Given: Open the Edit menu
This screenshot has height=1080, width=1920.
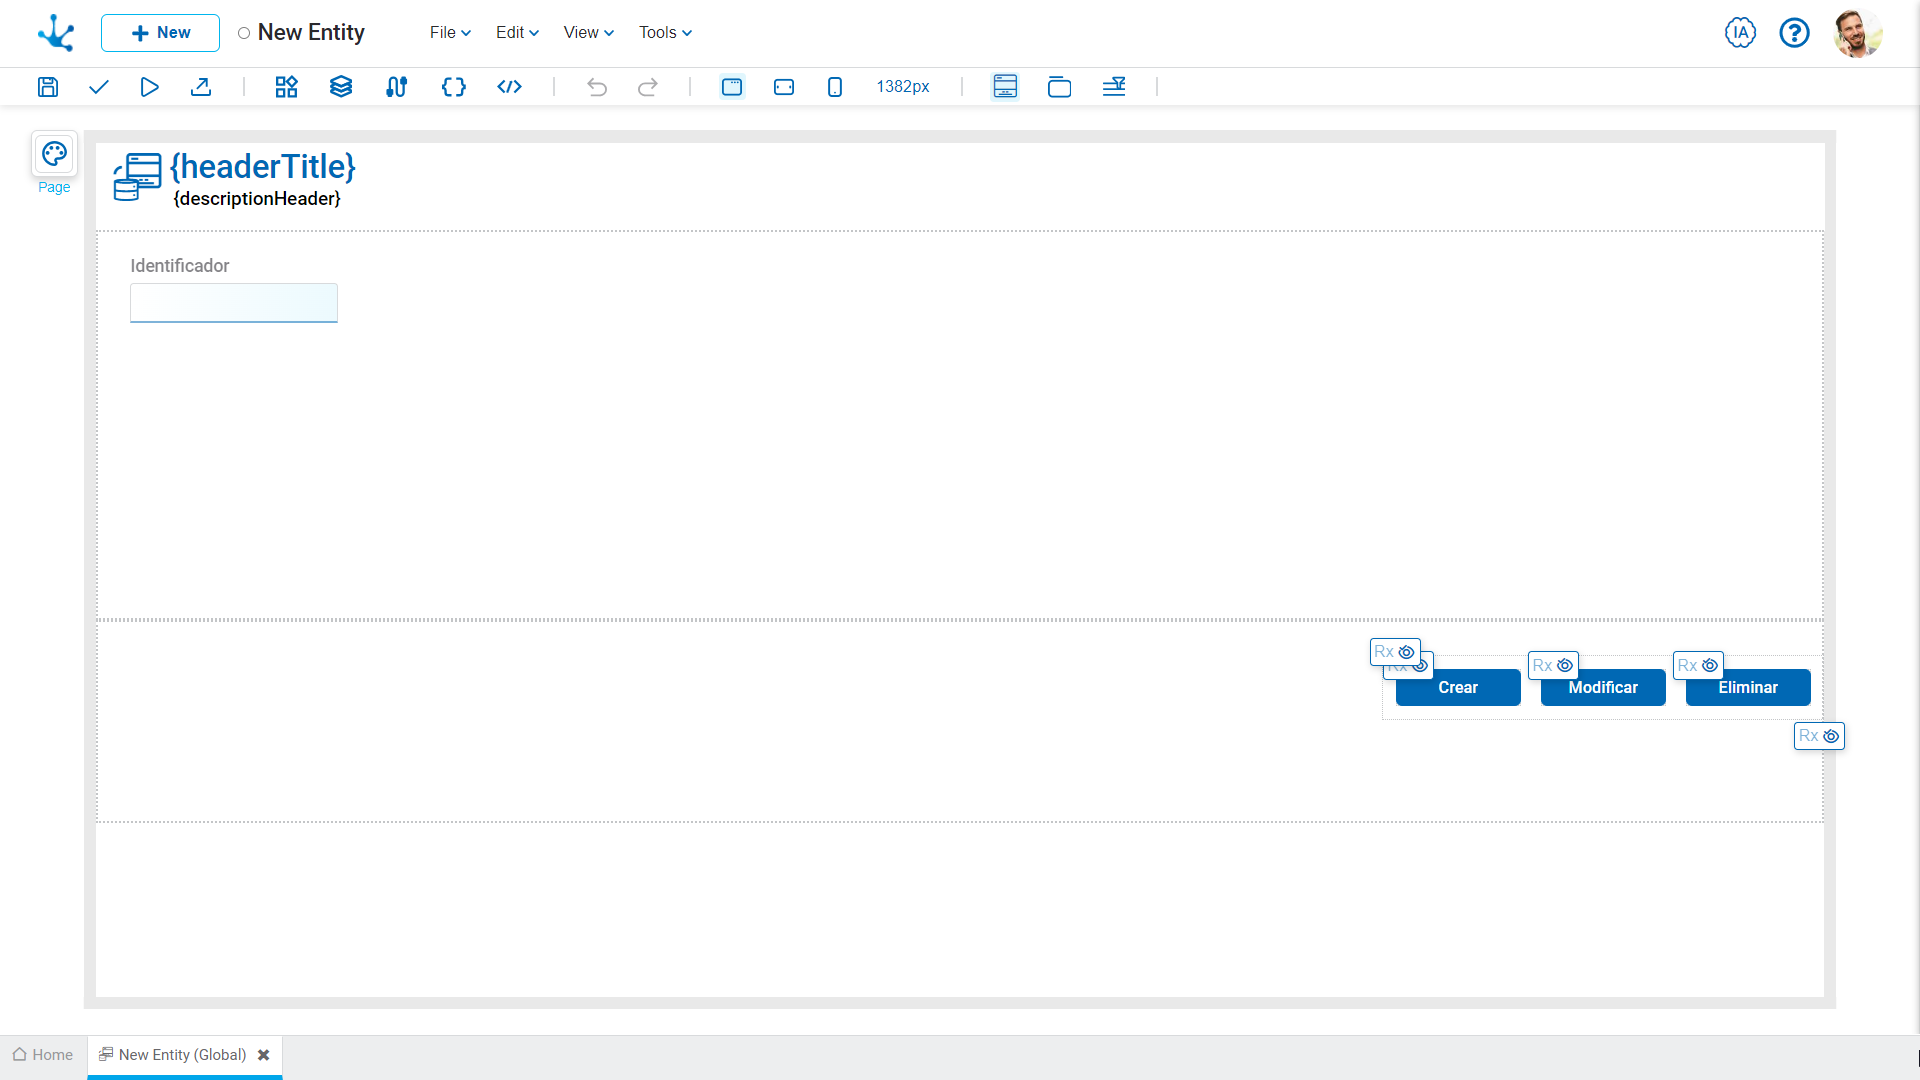Looking at the screenshot, I should coord(517,33).
